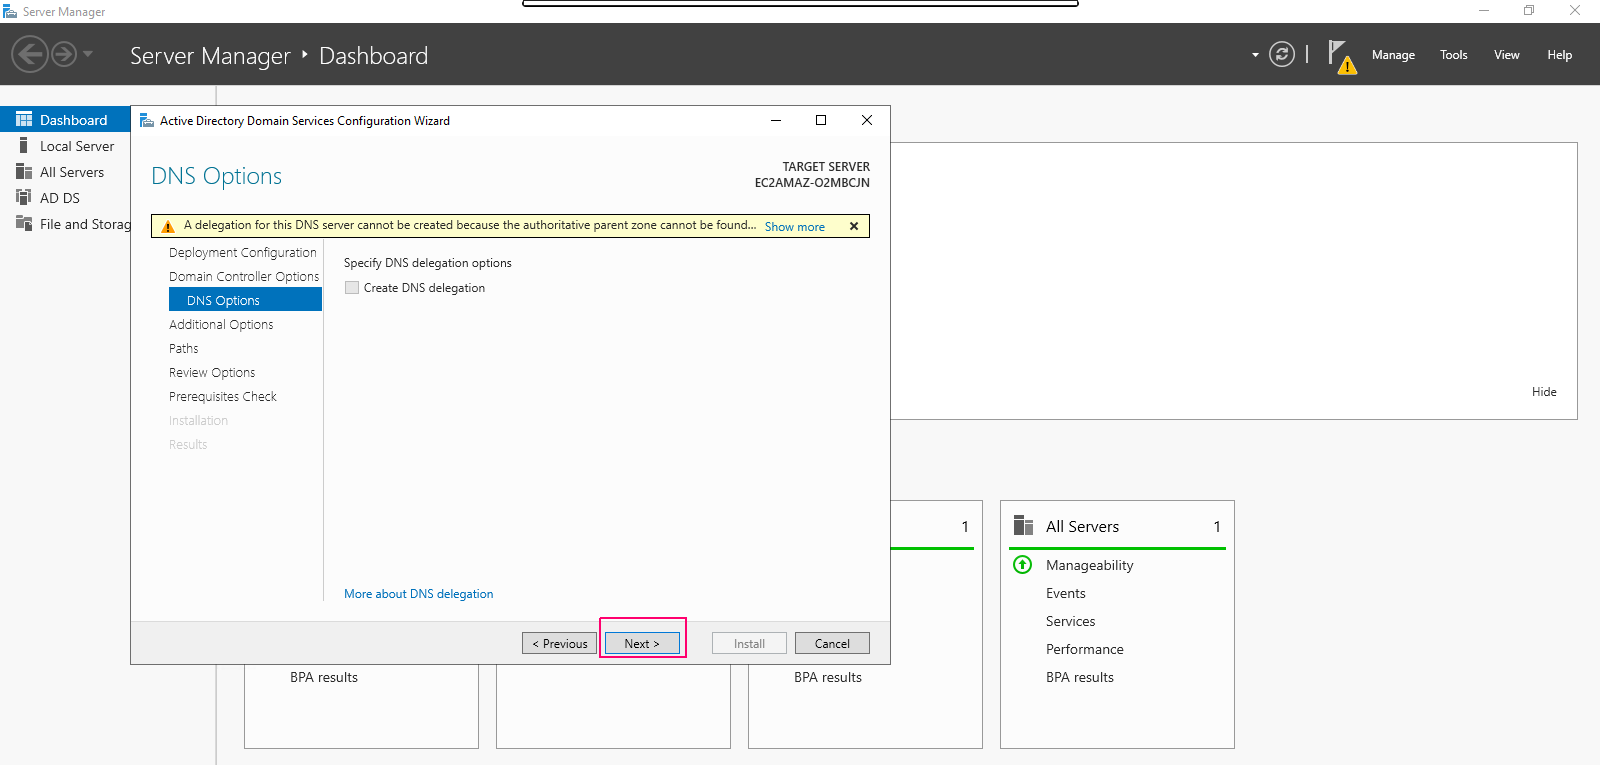Open the Help menu
The image size is (1600, 765).
[x=1560, y=55]
